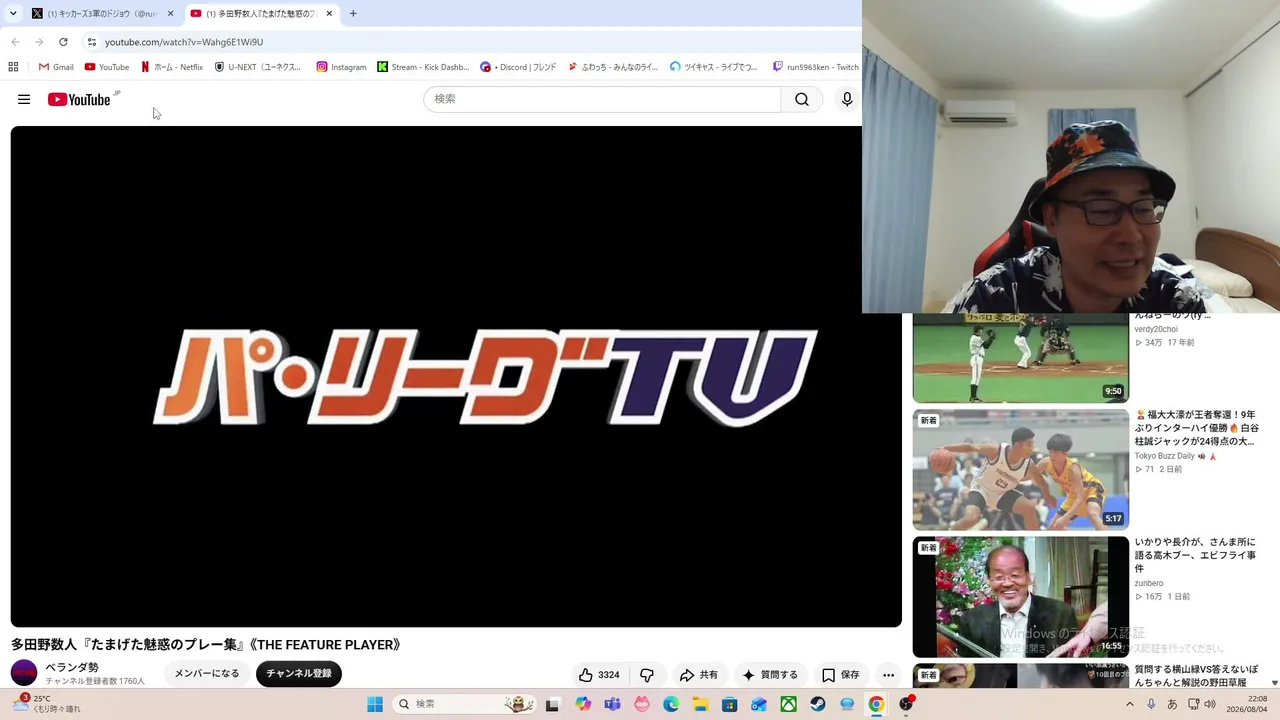Open more actions three-dot menu

tap(888, 675)
